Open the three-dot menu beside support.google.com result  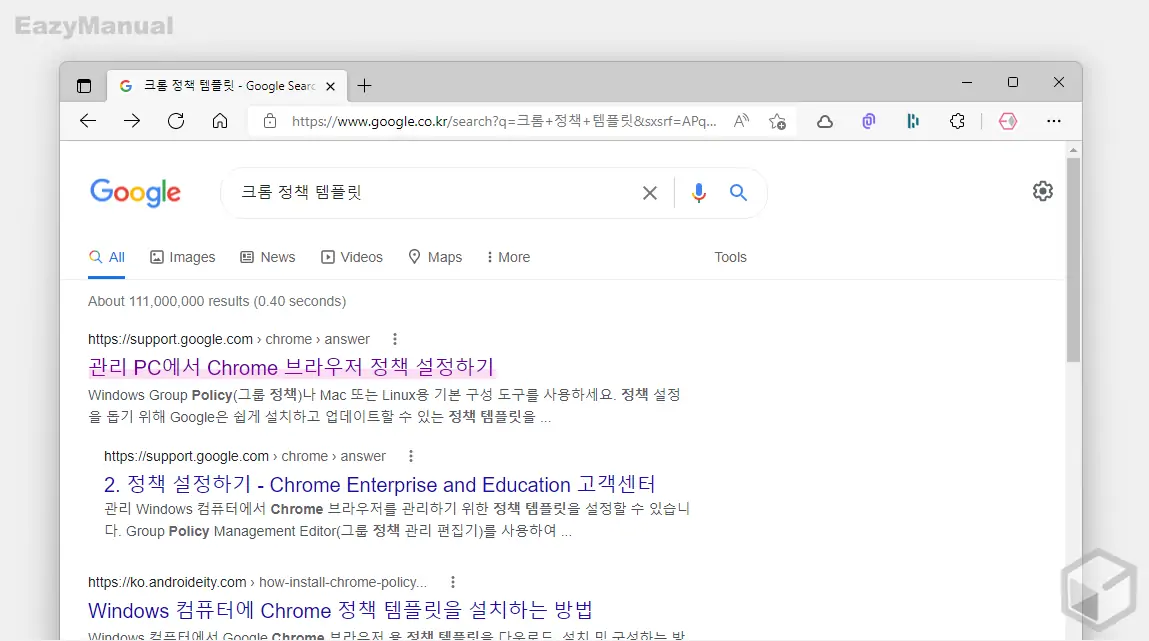tap(395, 339)
